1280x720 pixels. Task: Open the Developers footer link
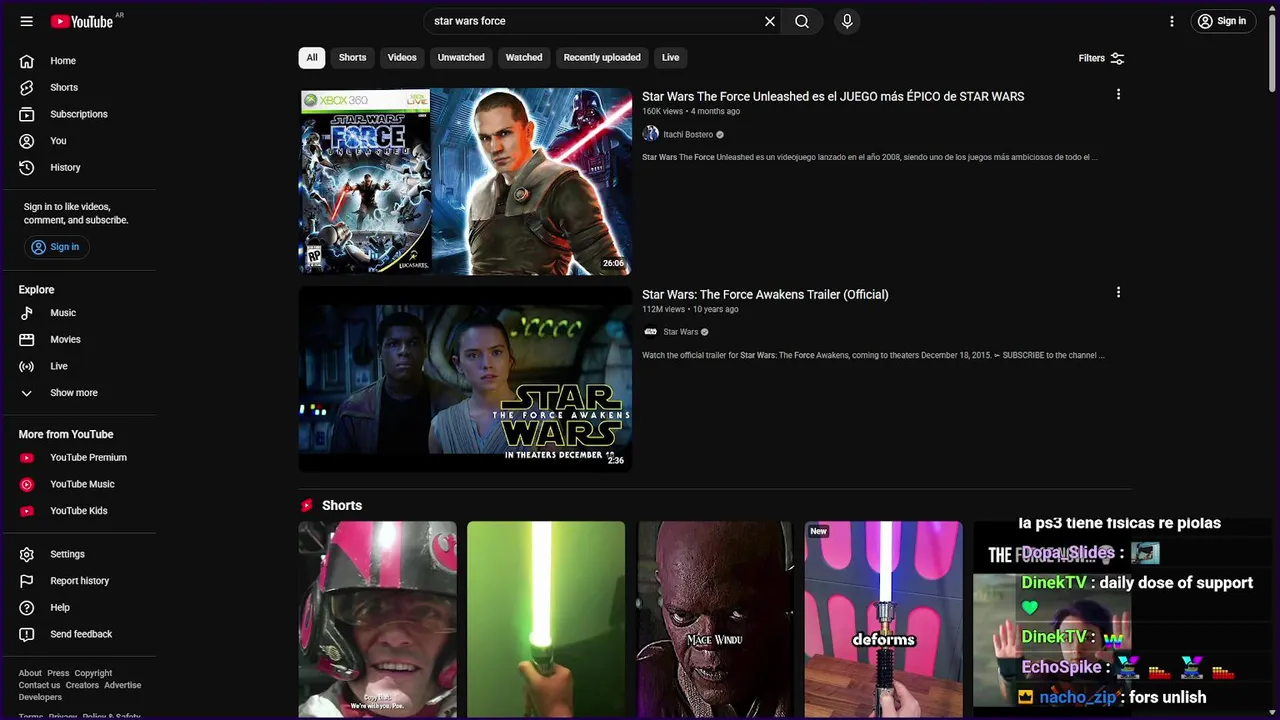[40, 698]
